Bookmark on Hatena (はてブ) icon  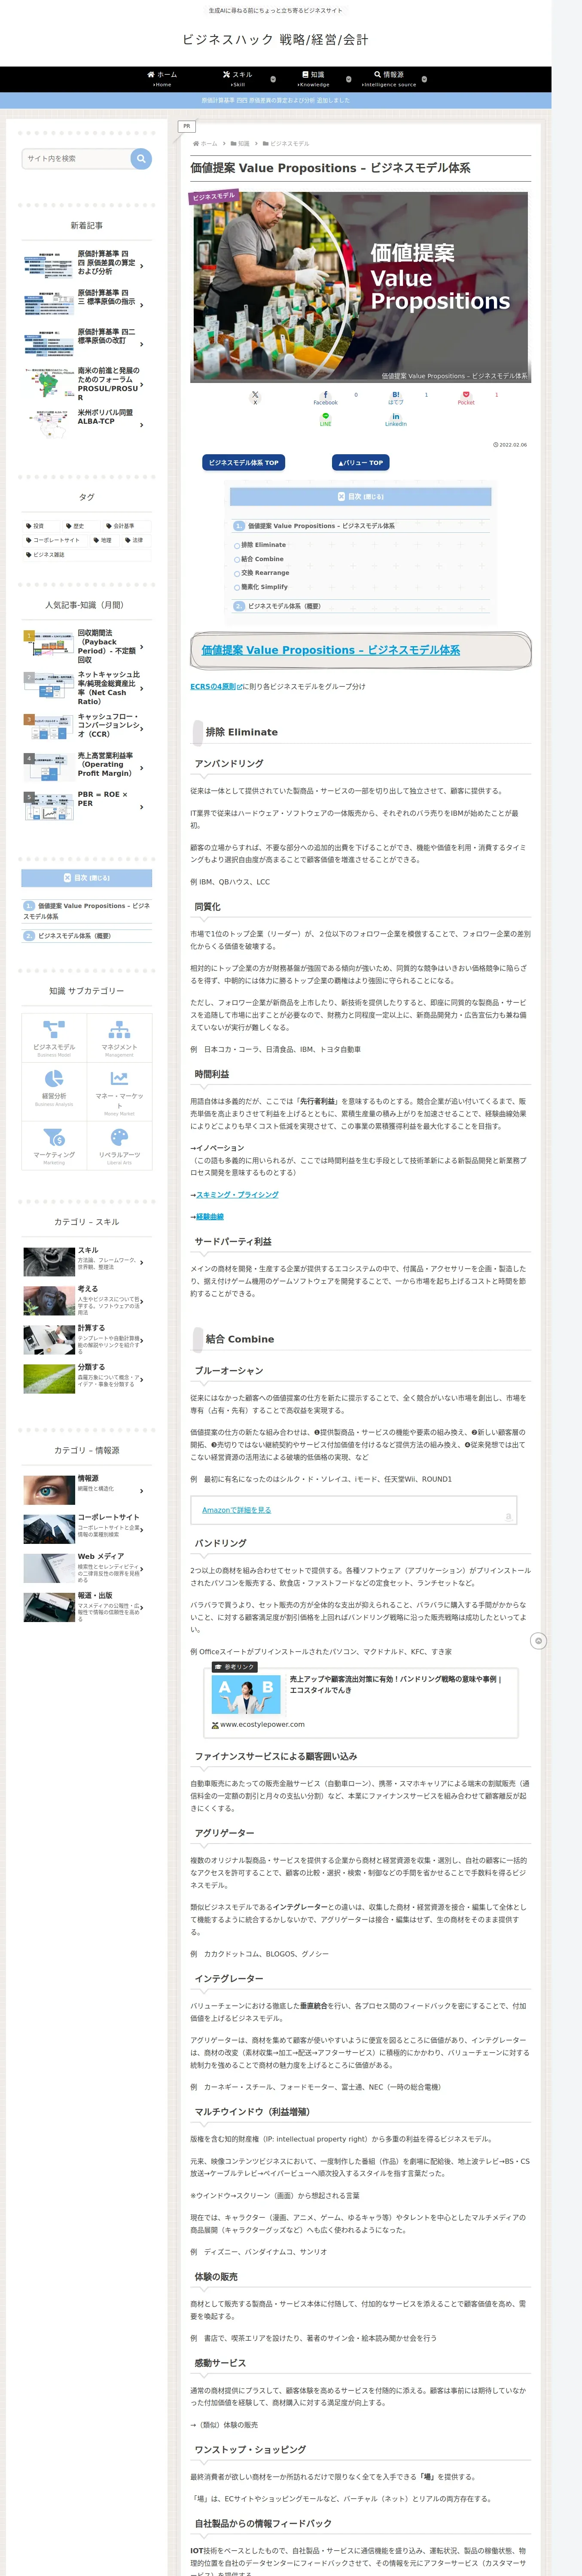coord(396,397)
